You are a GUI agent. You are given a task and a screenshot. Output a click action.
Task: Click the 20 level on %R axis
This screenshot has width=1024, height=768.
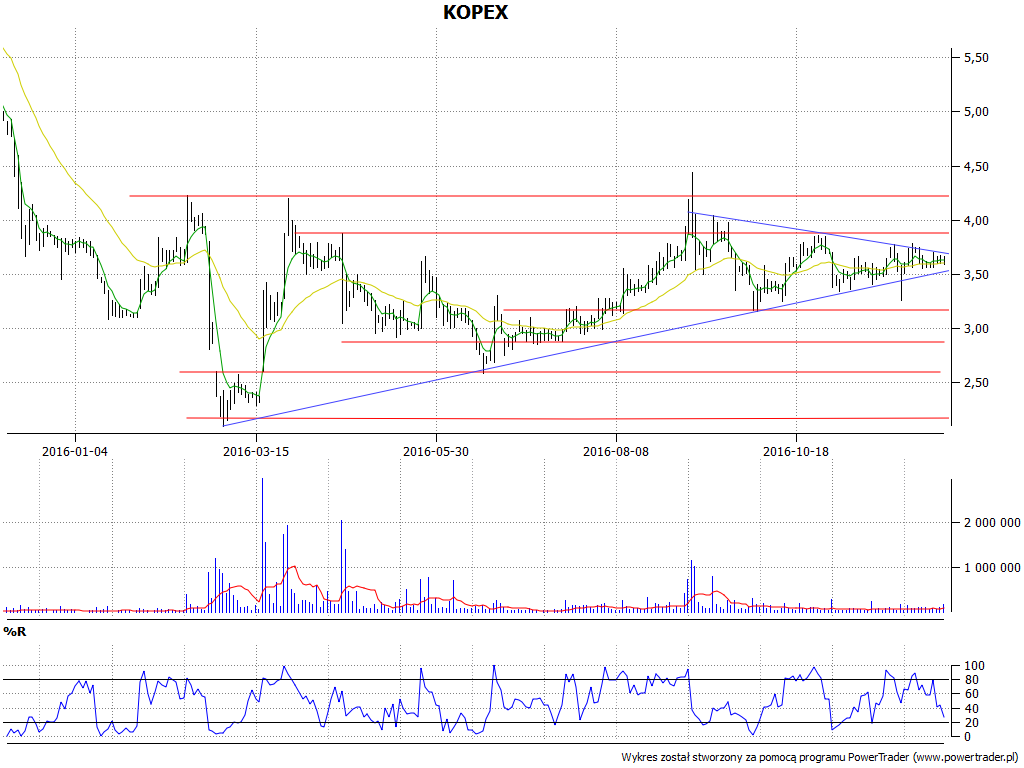tap(971, 723)
